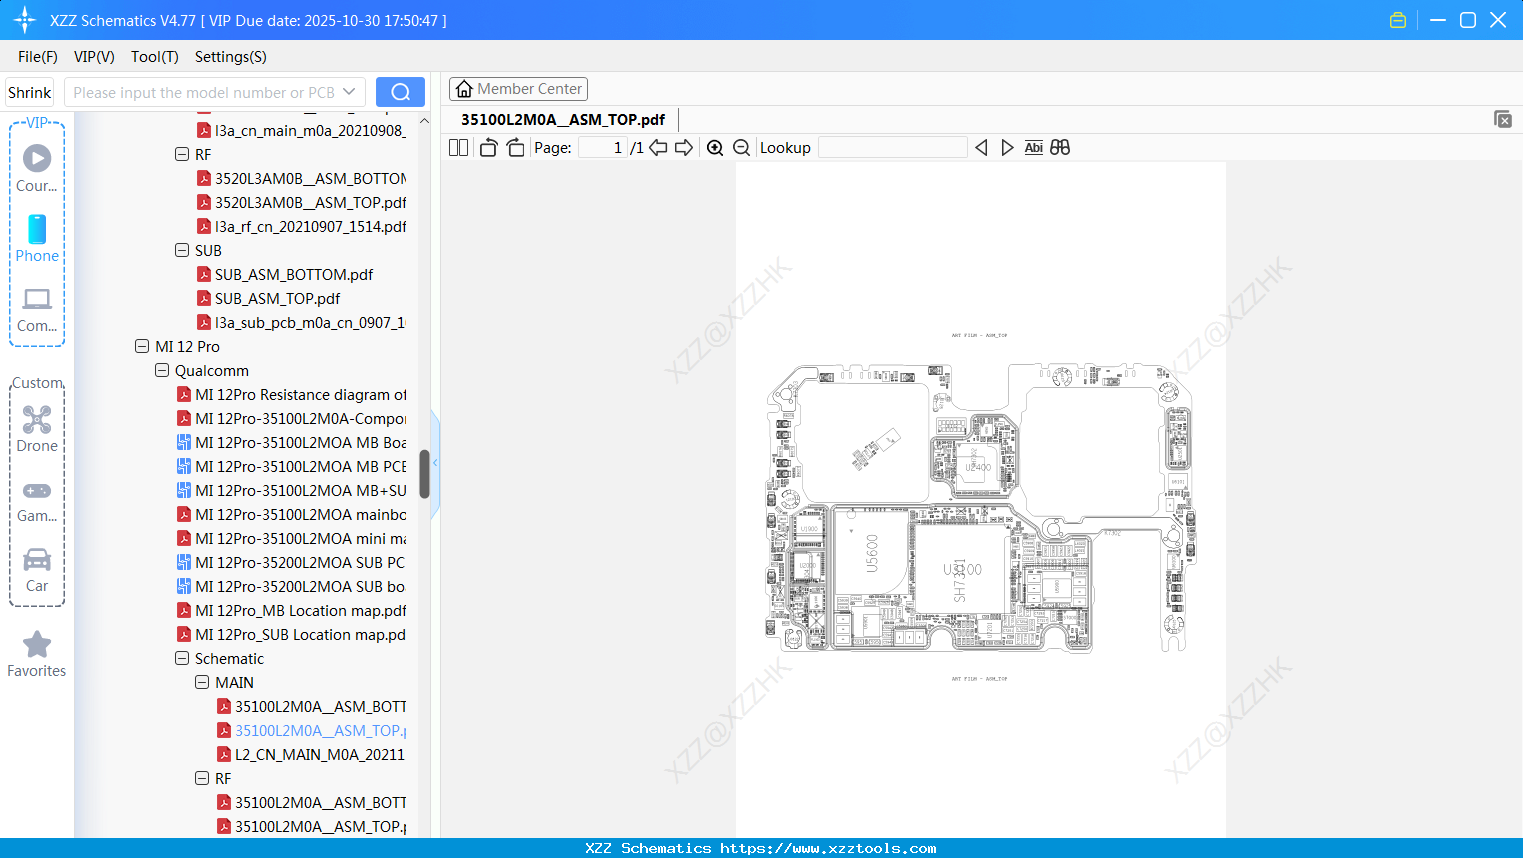1523x858 pixels.
Task: Open the File(F) menu
Action: (x=38, y=57)
